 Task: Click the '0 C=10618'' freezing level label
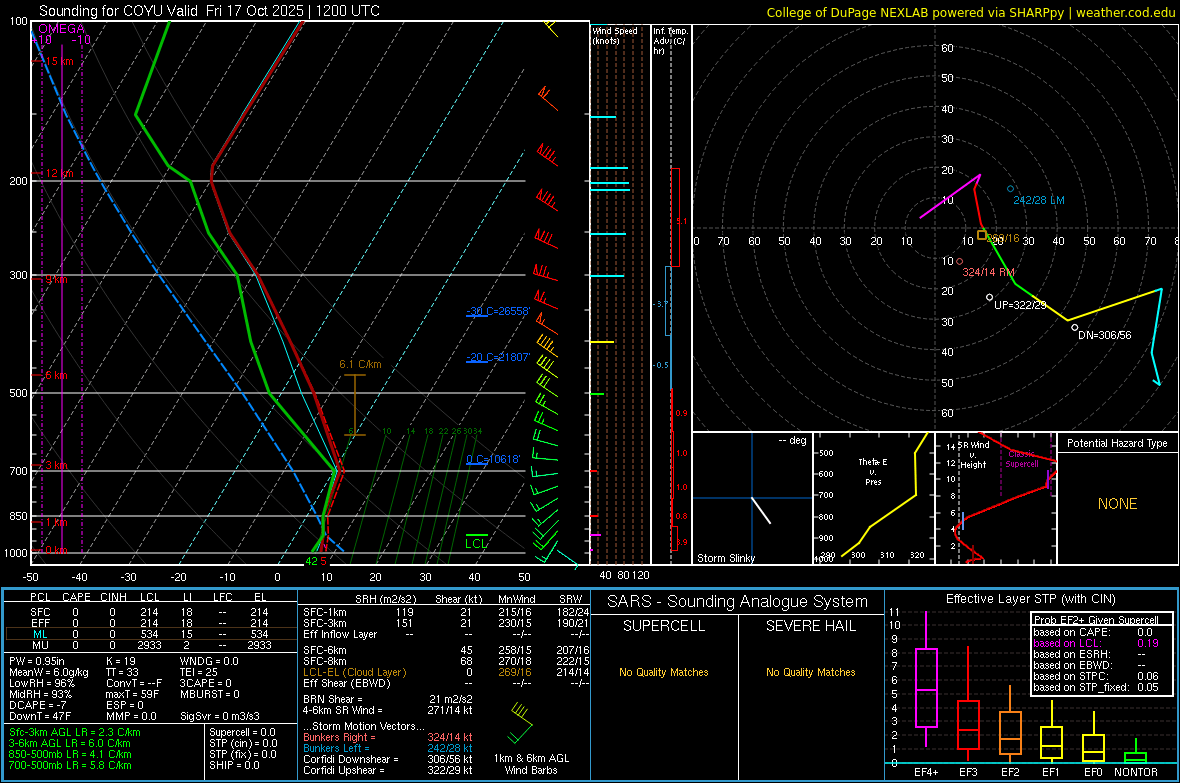493,459
